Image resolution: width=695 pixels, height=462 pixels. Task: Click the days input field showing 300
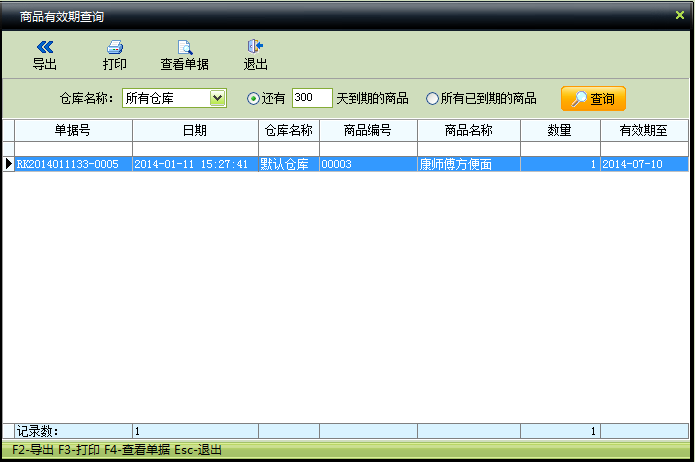point(312,98)
